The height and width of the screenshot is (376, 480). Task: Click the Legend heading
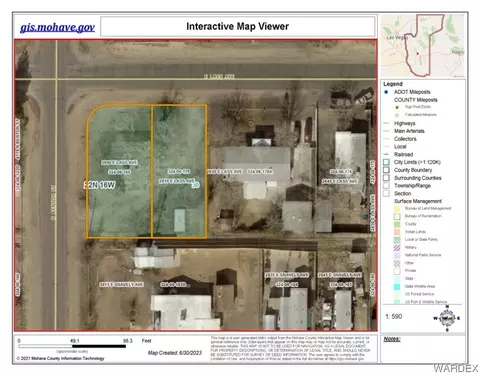[x=393, y=84]
